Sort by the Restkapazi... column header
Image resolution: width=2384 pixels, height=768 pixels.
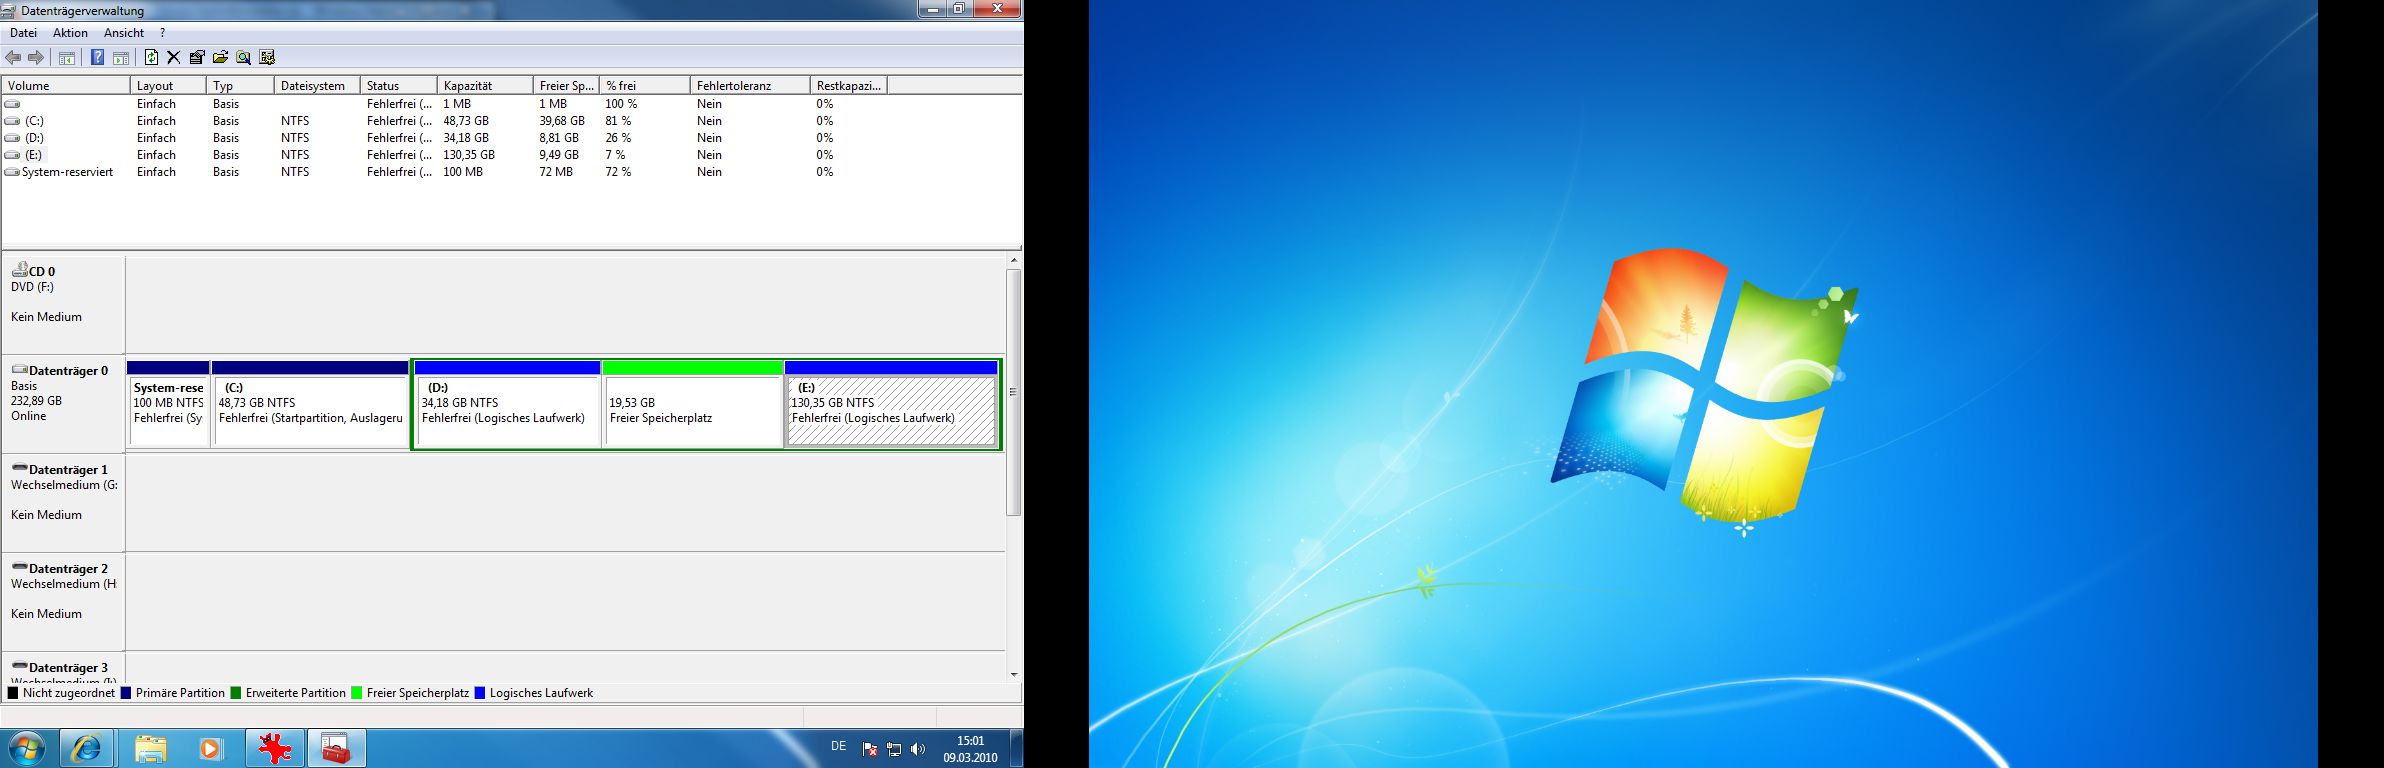pos(848,86)
